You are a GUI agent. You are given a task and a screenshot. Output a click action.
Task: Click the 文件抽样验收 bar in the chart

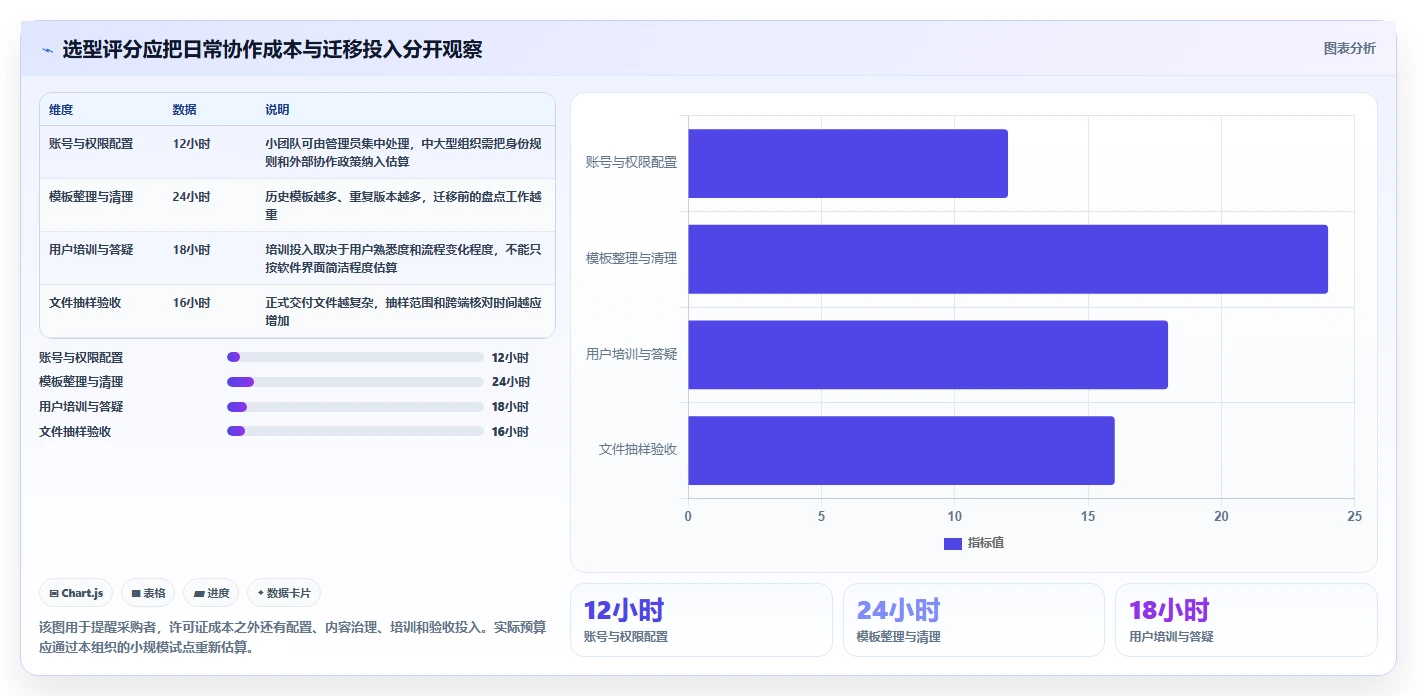901,450
